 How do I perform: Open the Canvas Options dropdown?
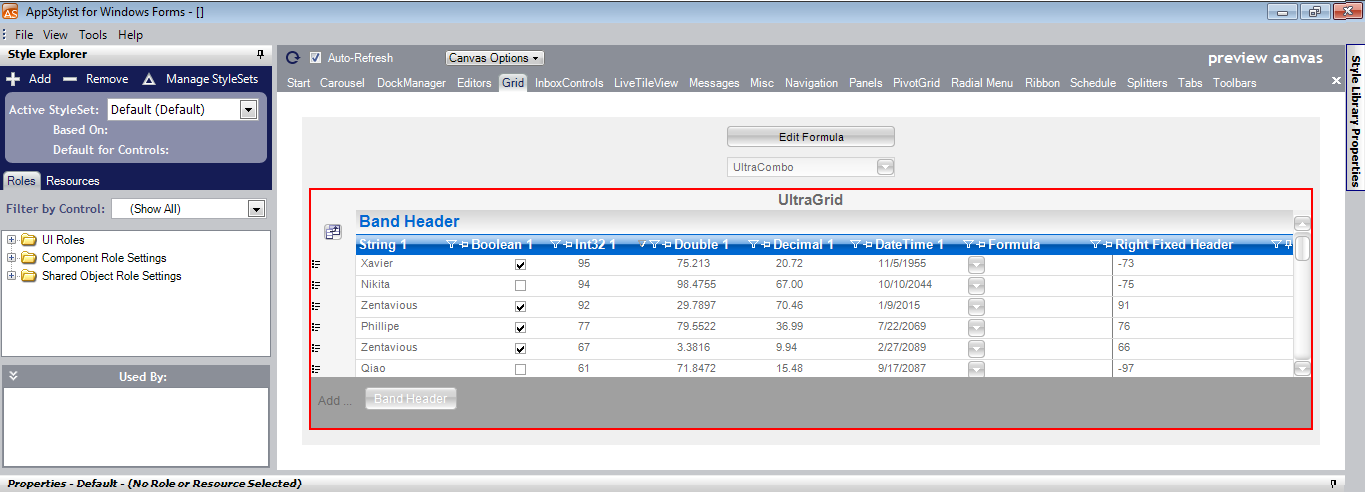[x=494, y=58]
